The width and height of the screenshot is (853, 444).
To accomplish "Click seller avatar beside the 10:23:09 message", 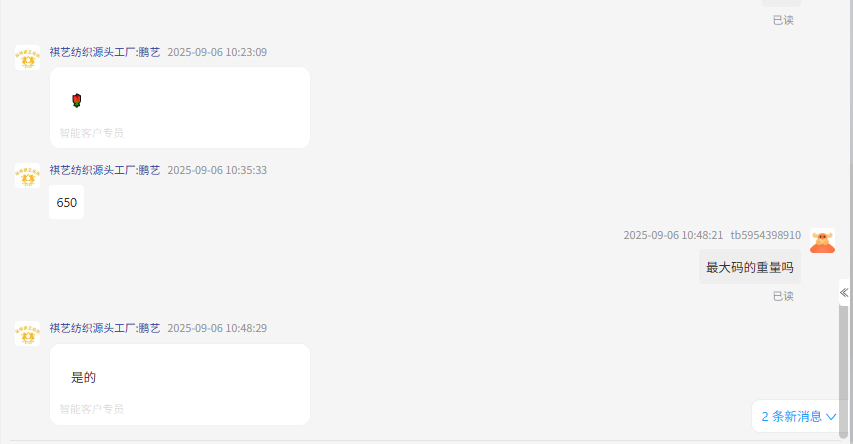I will [x=27, y=58].
